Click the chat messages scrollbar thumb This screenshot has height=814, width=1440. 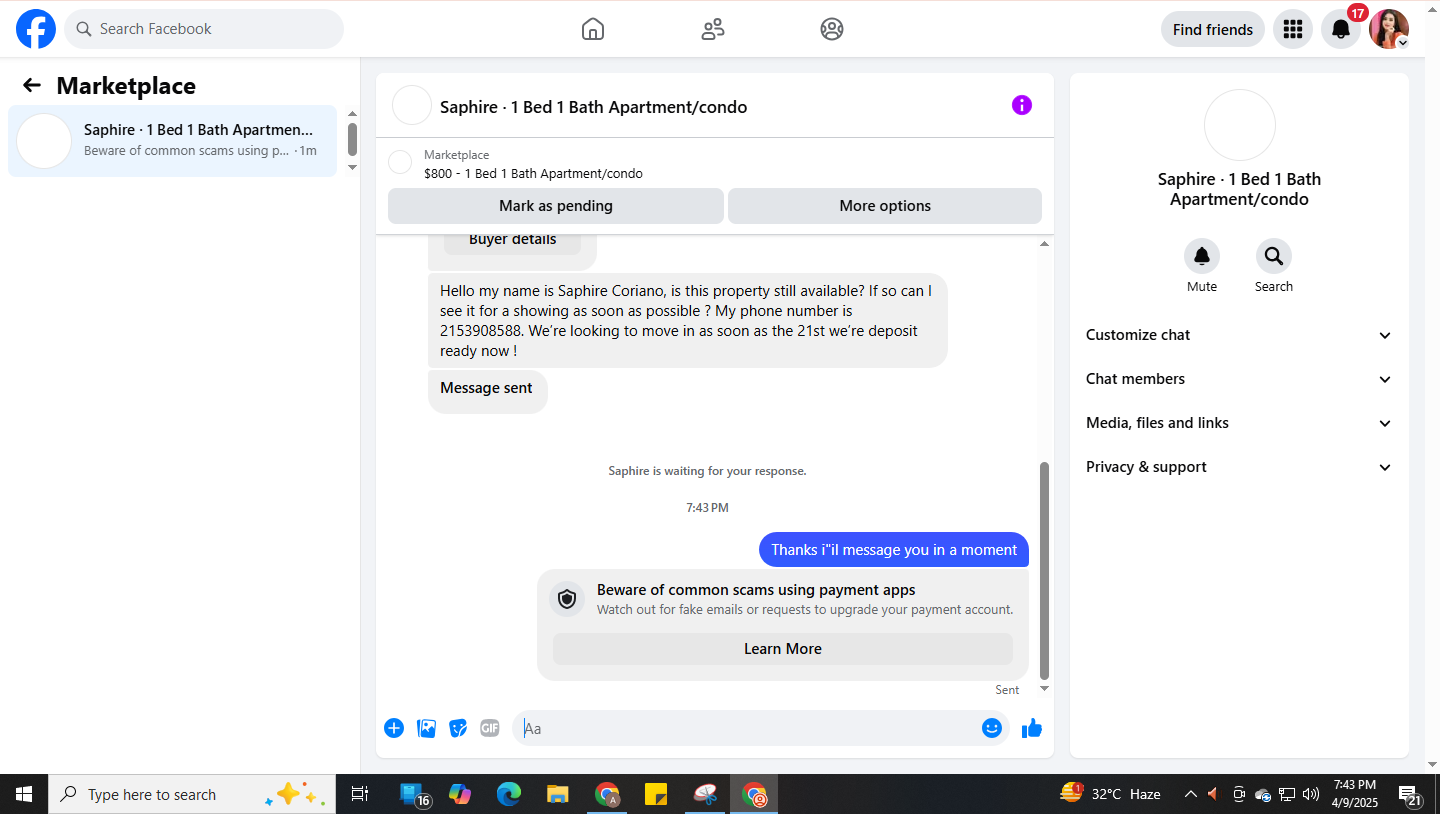pyautogui.click(x=1045, y=570)
